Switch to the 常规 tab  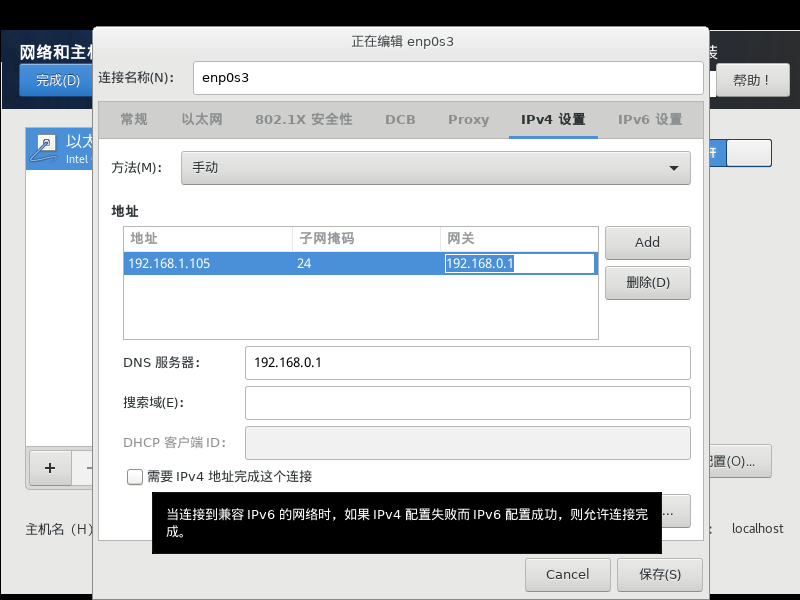(133, 119)
